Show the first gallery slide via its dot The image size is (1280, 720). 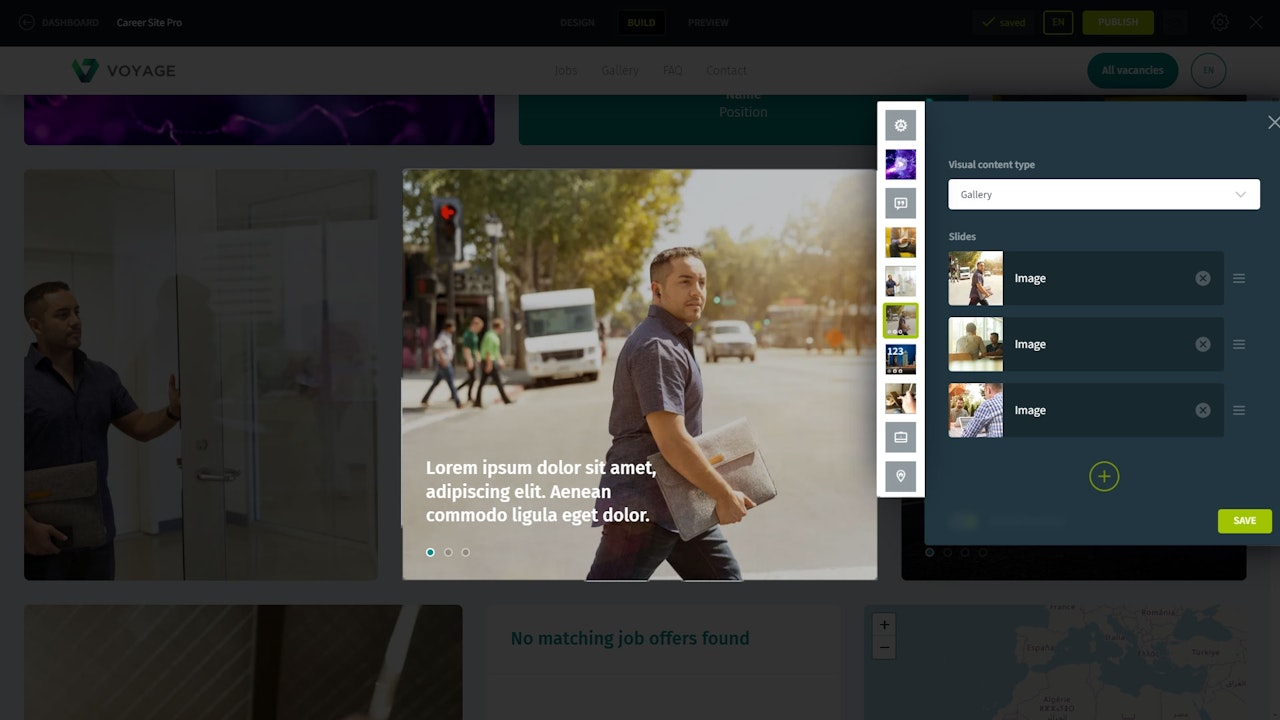430,552
